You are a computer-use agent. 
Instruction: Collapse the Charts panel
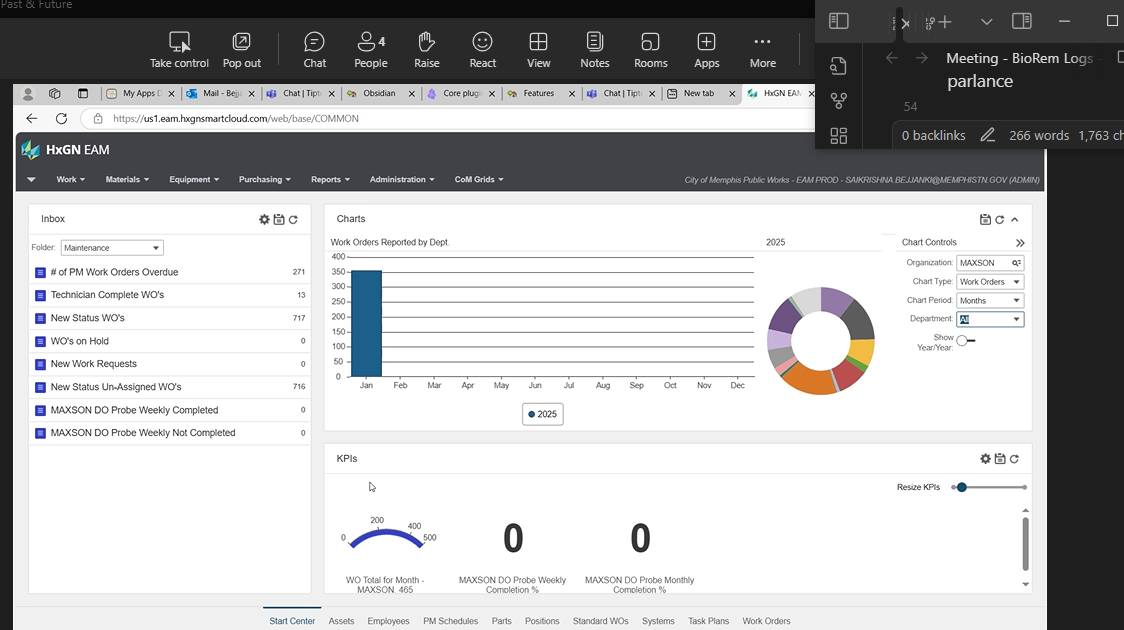(1014, 219)
